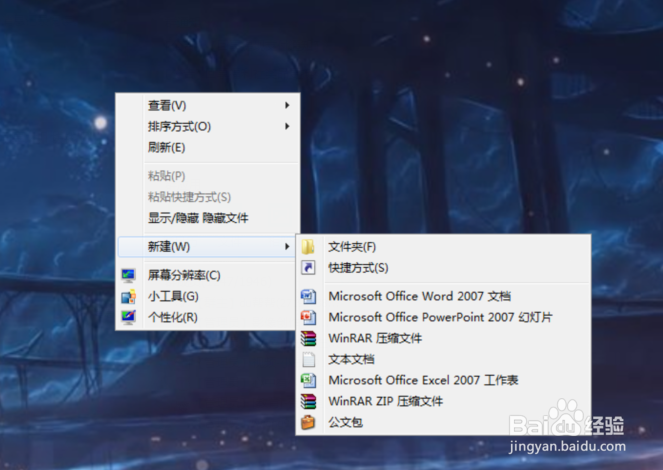The height and width of the screenshot is (470, 663).
Task: Open 屏幕分辨率(C) from the context menu
Action: 208,276
